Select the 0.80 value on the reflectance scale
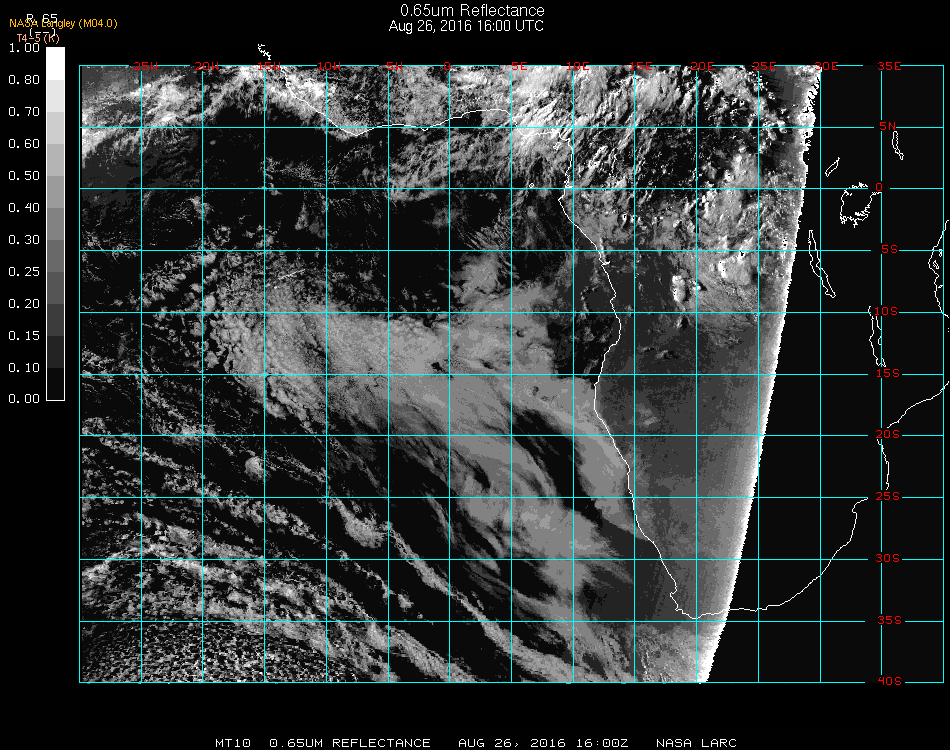The height and width of the screenshot is (750, 950). (x=24, y=80)
